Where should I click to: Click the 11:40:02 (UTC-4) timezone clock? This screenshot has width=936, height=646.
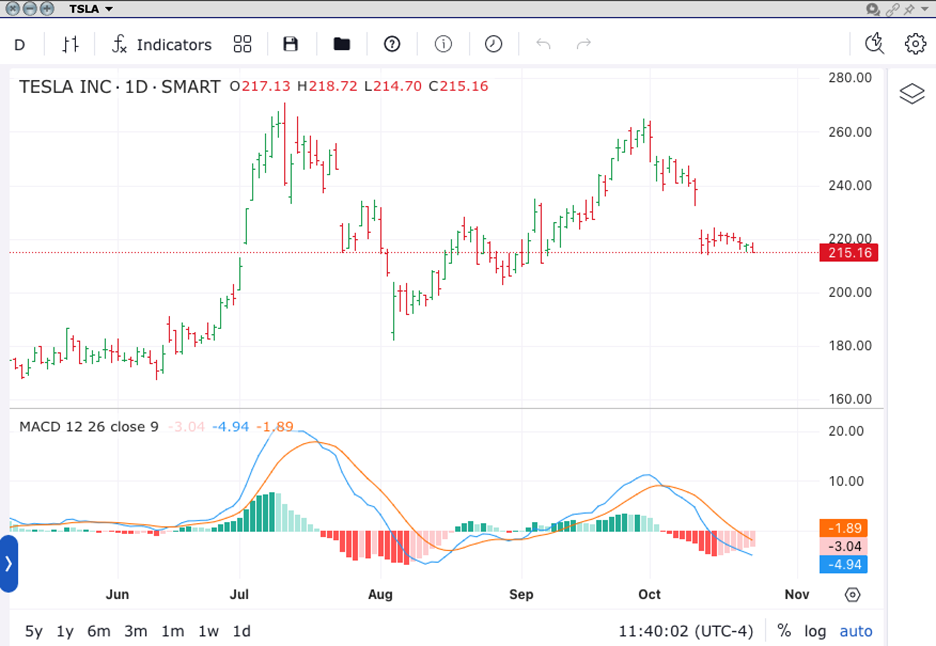(686, 631)
